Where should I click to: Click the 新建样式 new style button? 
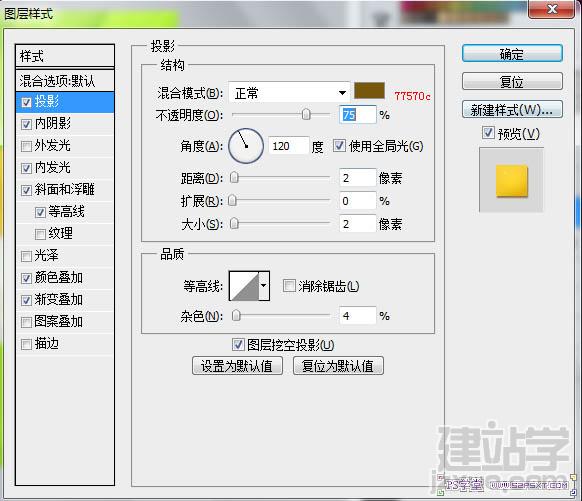click(x=512, y=110)
